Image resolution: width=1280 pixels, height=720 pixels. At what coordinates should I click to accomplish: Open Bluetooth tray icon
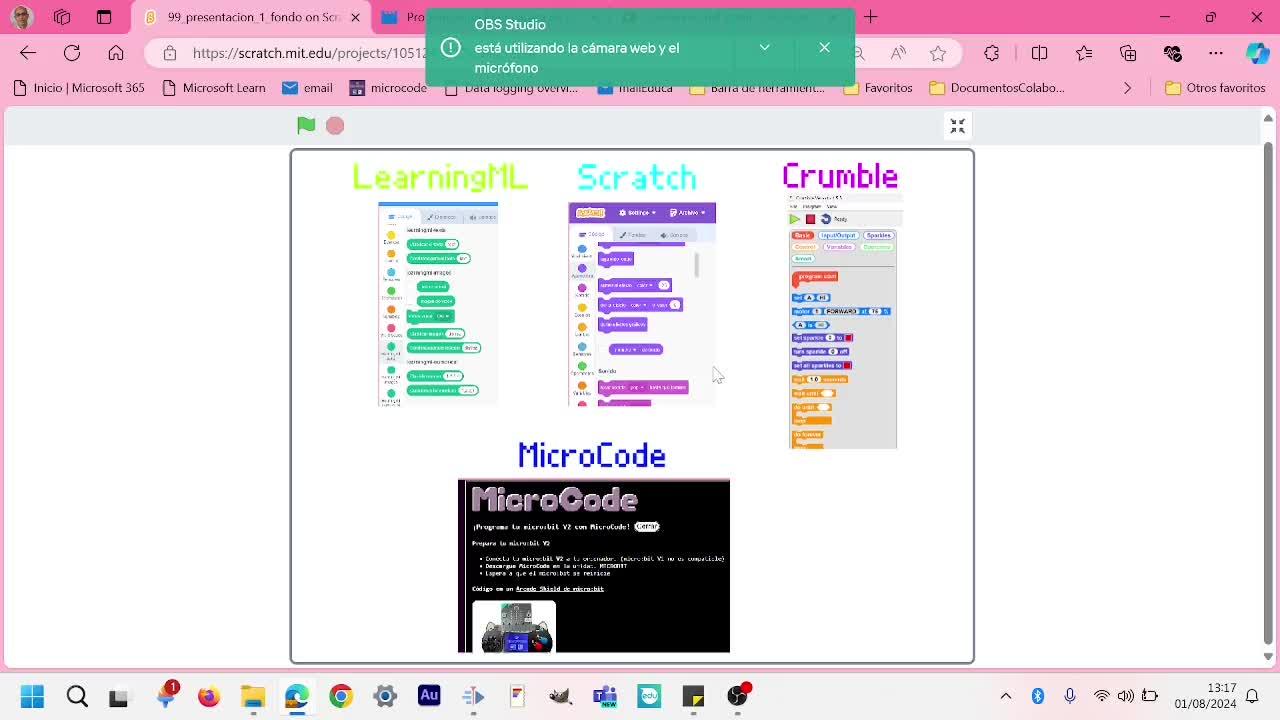[1038, 696]
